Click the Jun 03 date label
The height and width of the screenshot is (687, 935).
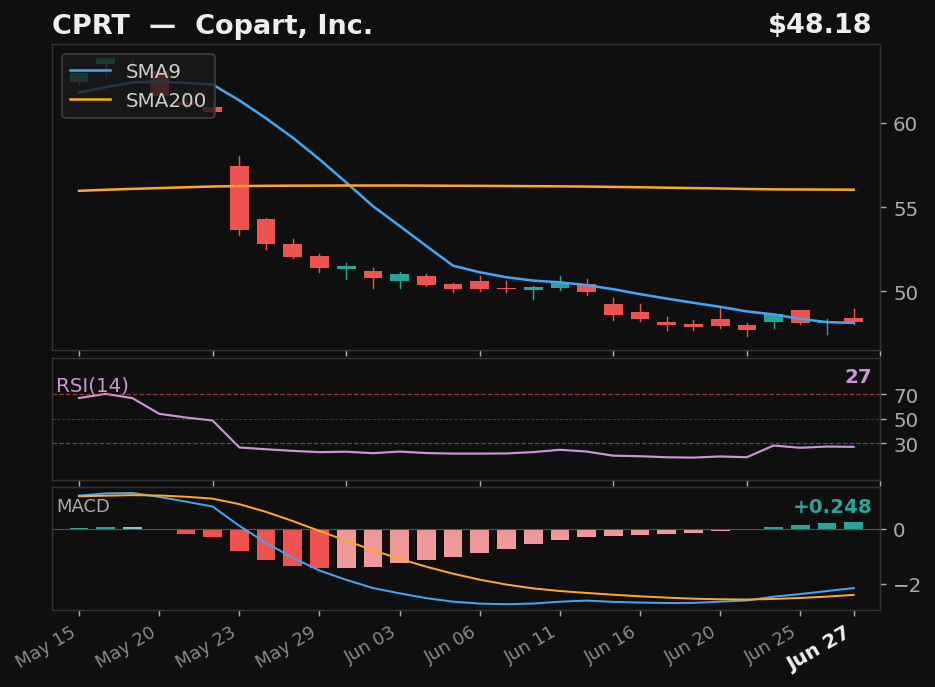(370, 645)
